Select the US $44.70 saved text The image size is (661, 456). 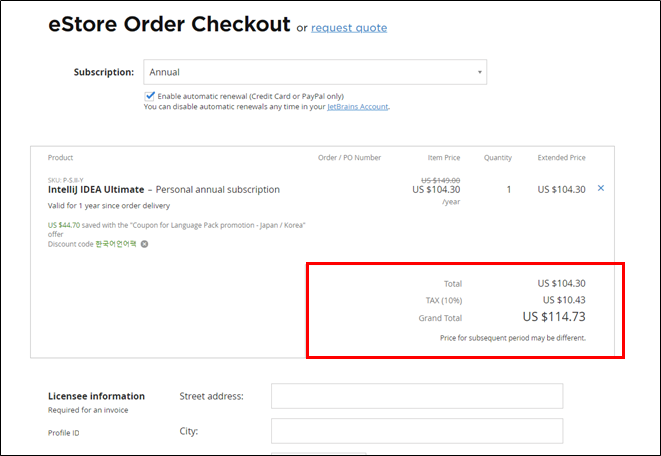pos(64,225)
